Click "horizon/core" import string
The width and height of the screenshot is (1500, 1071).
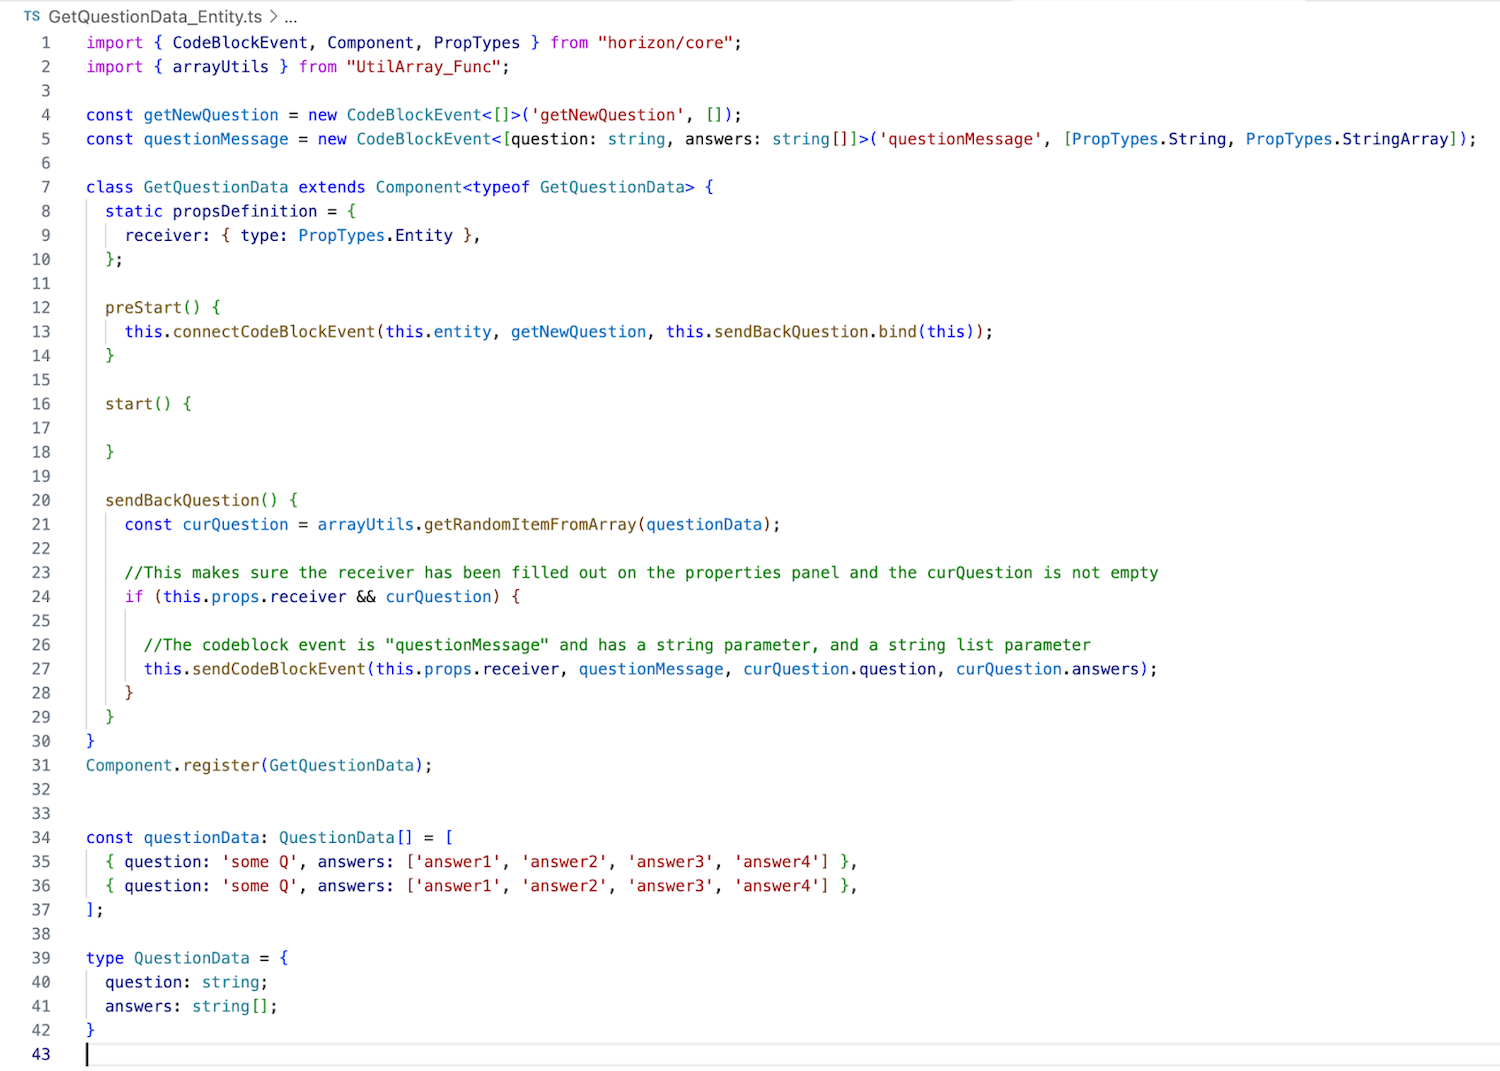coord(665,43)
